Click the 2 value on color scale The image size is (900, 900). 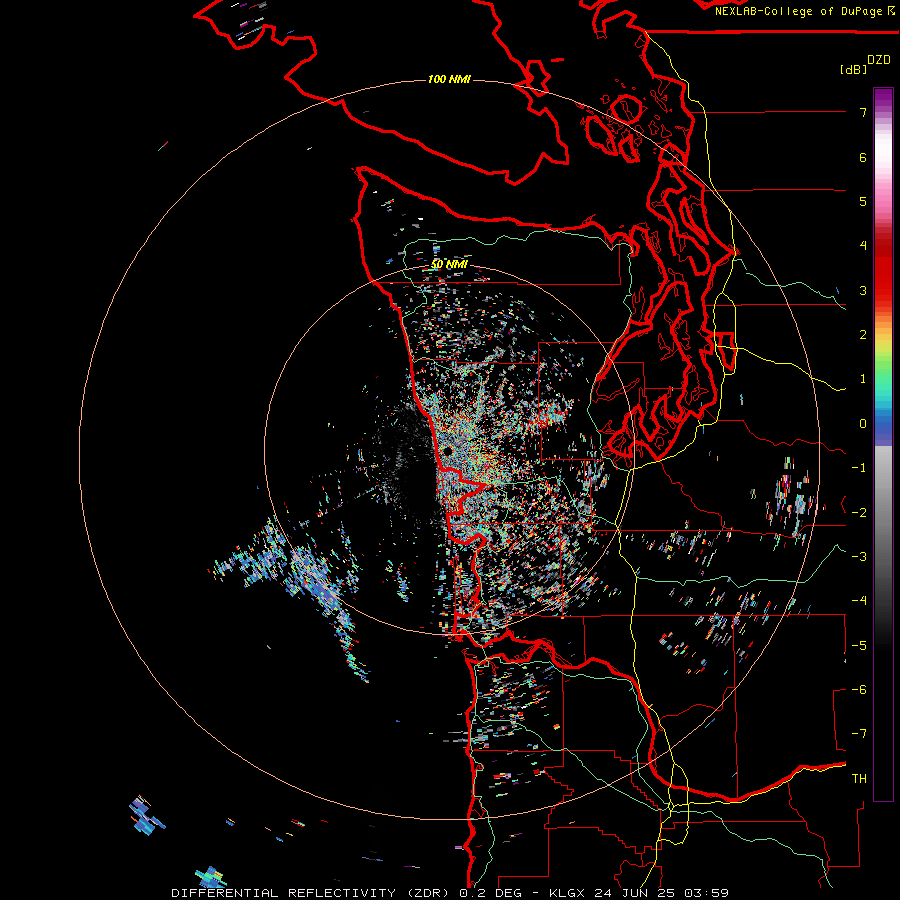point(863,335)
